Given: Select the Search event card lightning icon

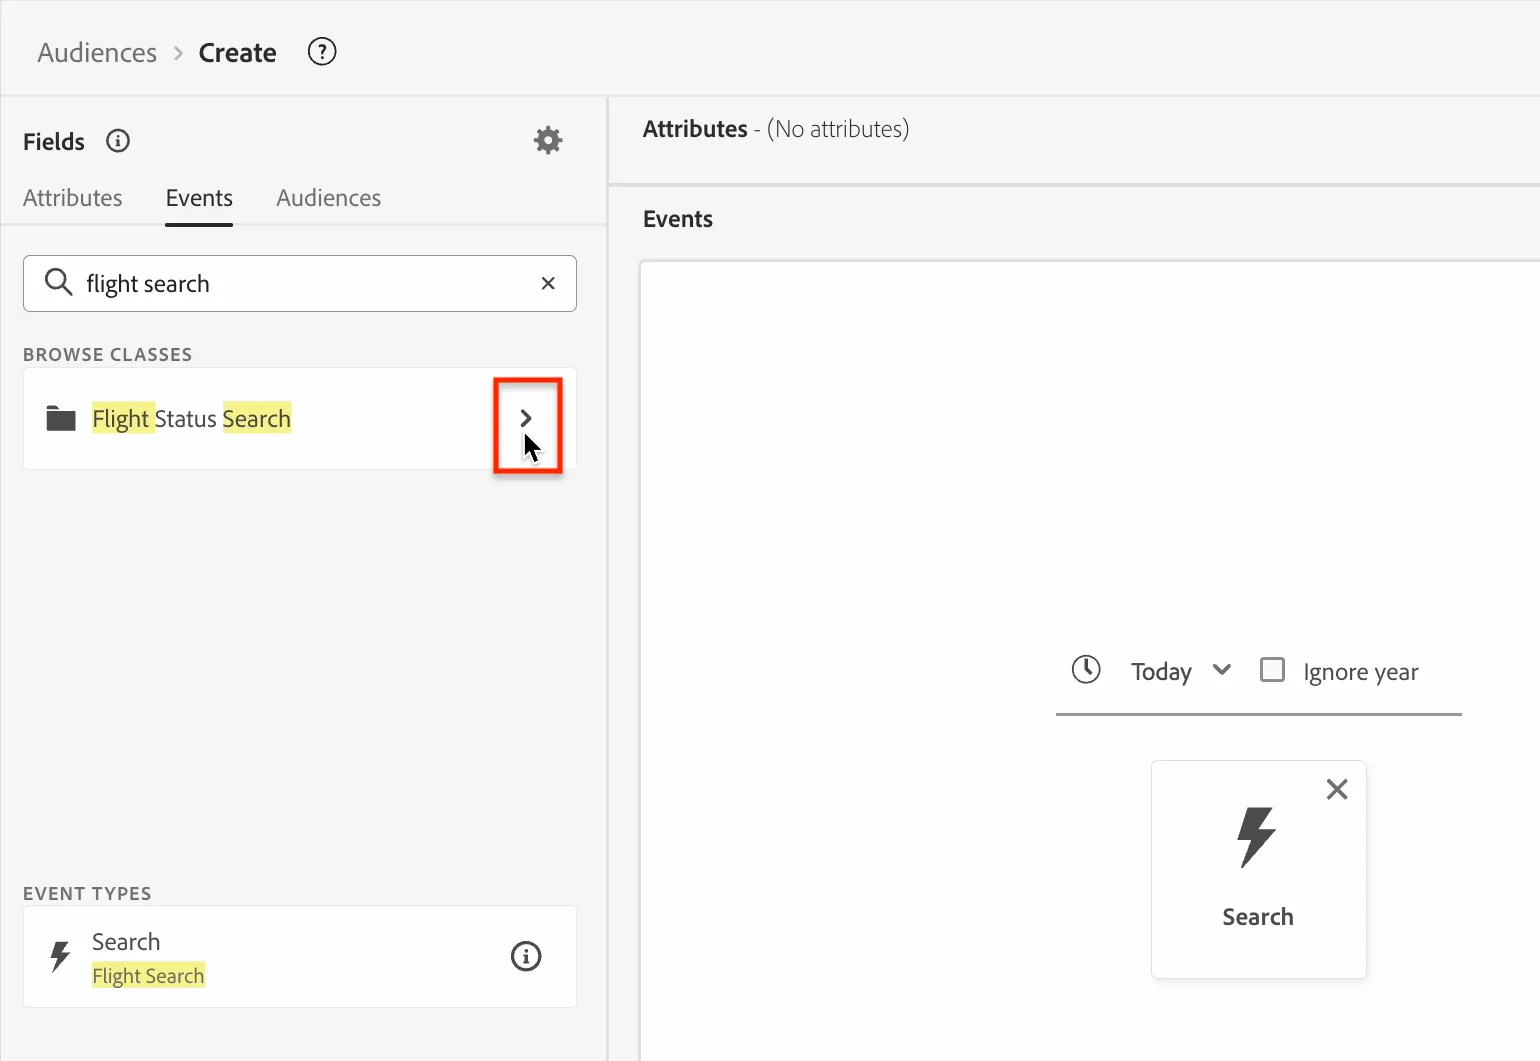Looking at the screenshot, I should pyautogui.click(x=1257, y=837).
